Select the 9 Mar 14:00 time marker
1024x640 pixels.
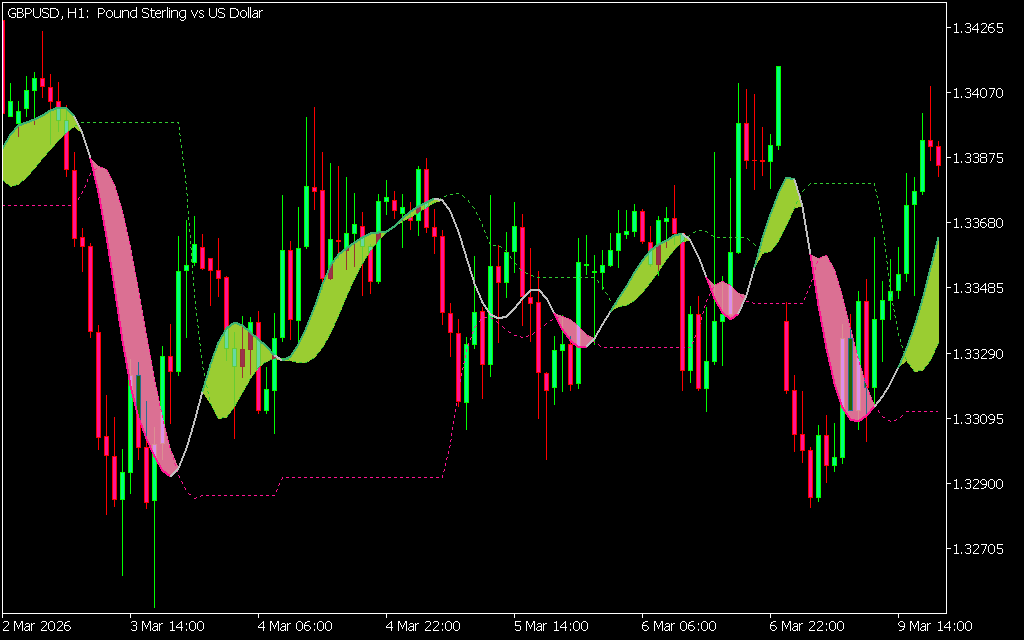(936, 626)
